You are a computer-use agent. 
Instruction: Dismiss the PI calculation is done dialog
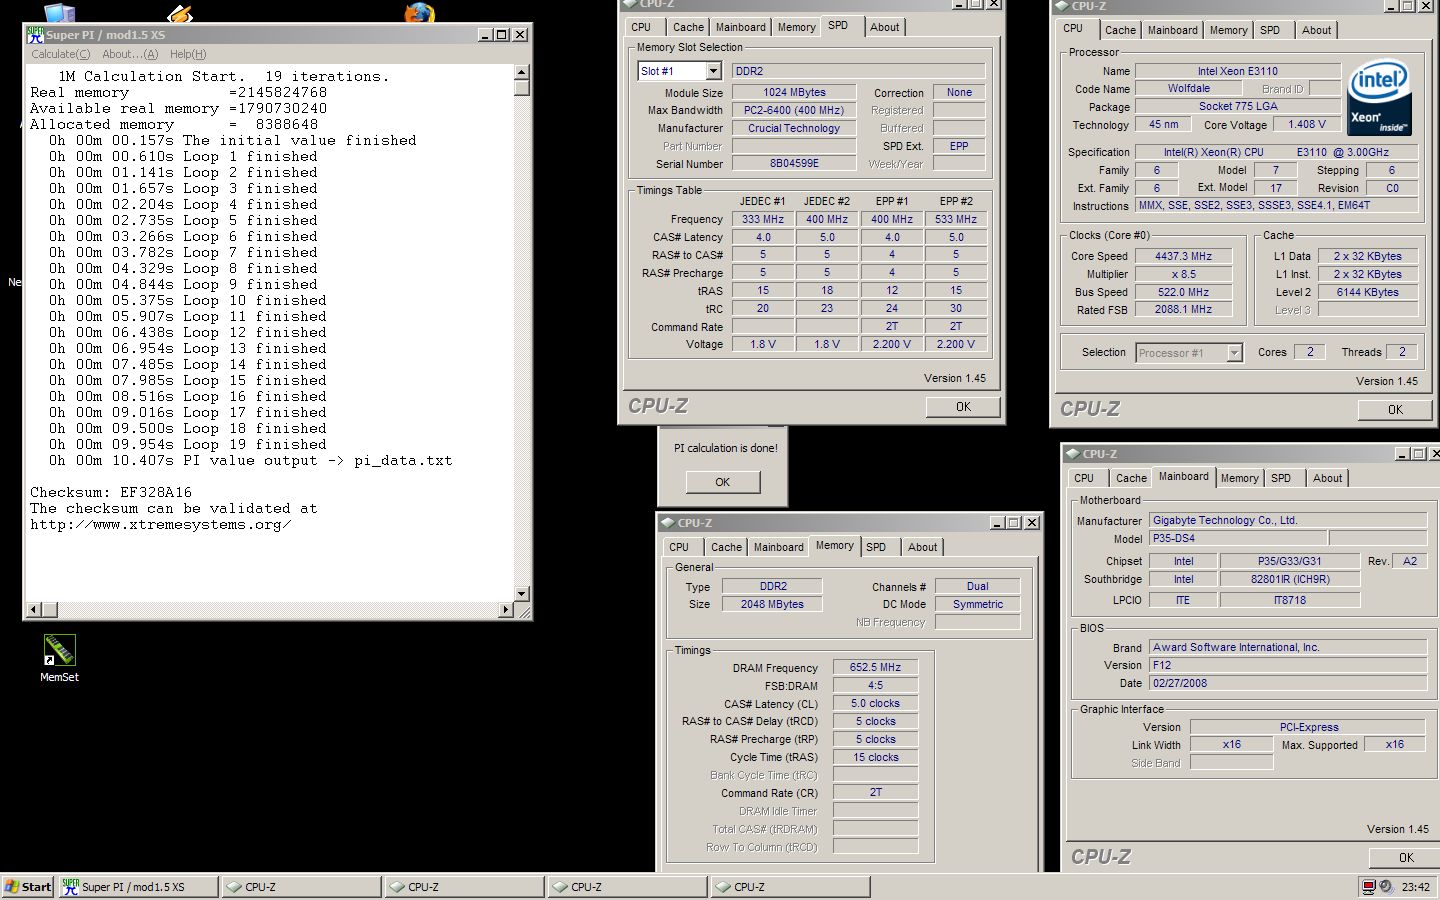722,482
